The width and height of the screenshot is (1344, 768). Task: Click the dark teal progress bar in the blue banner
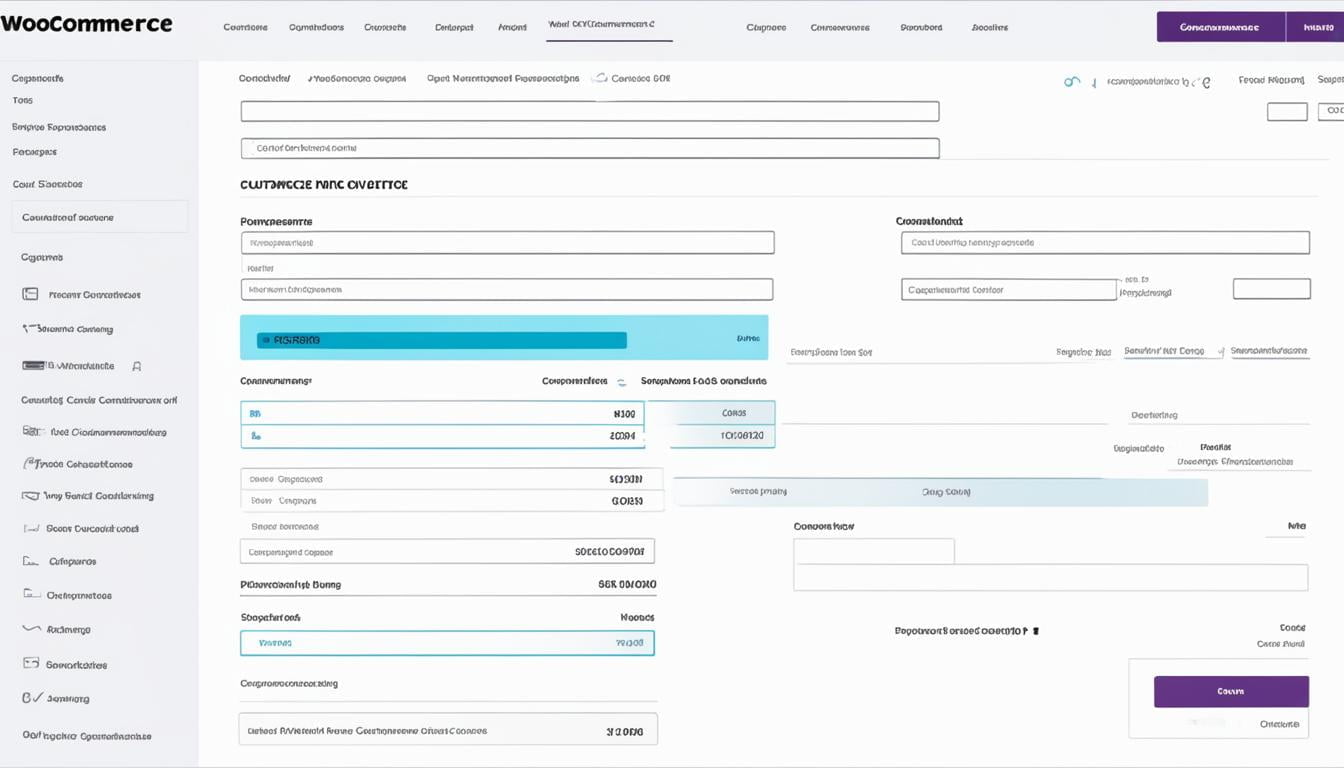tap(441, 340)
